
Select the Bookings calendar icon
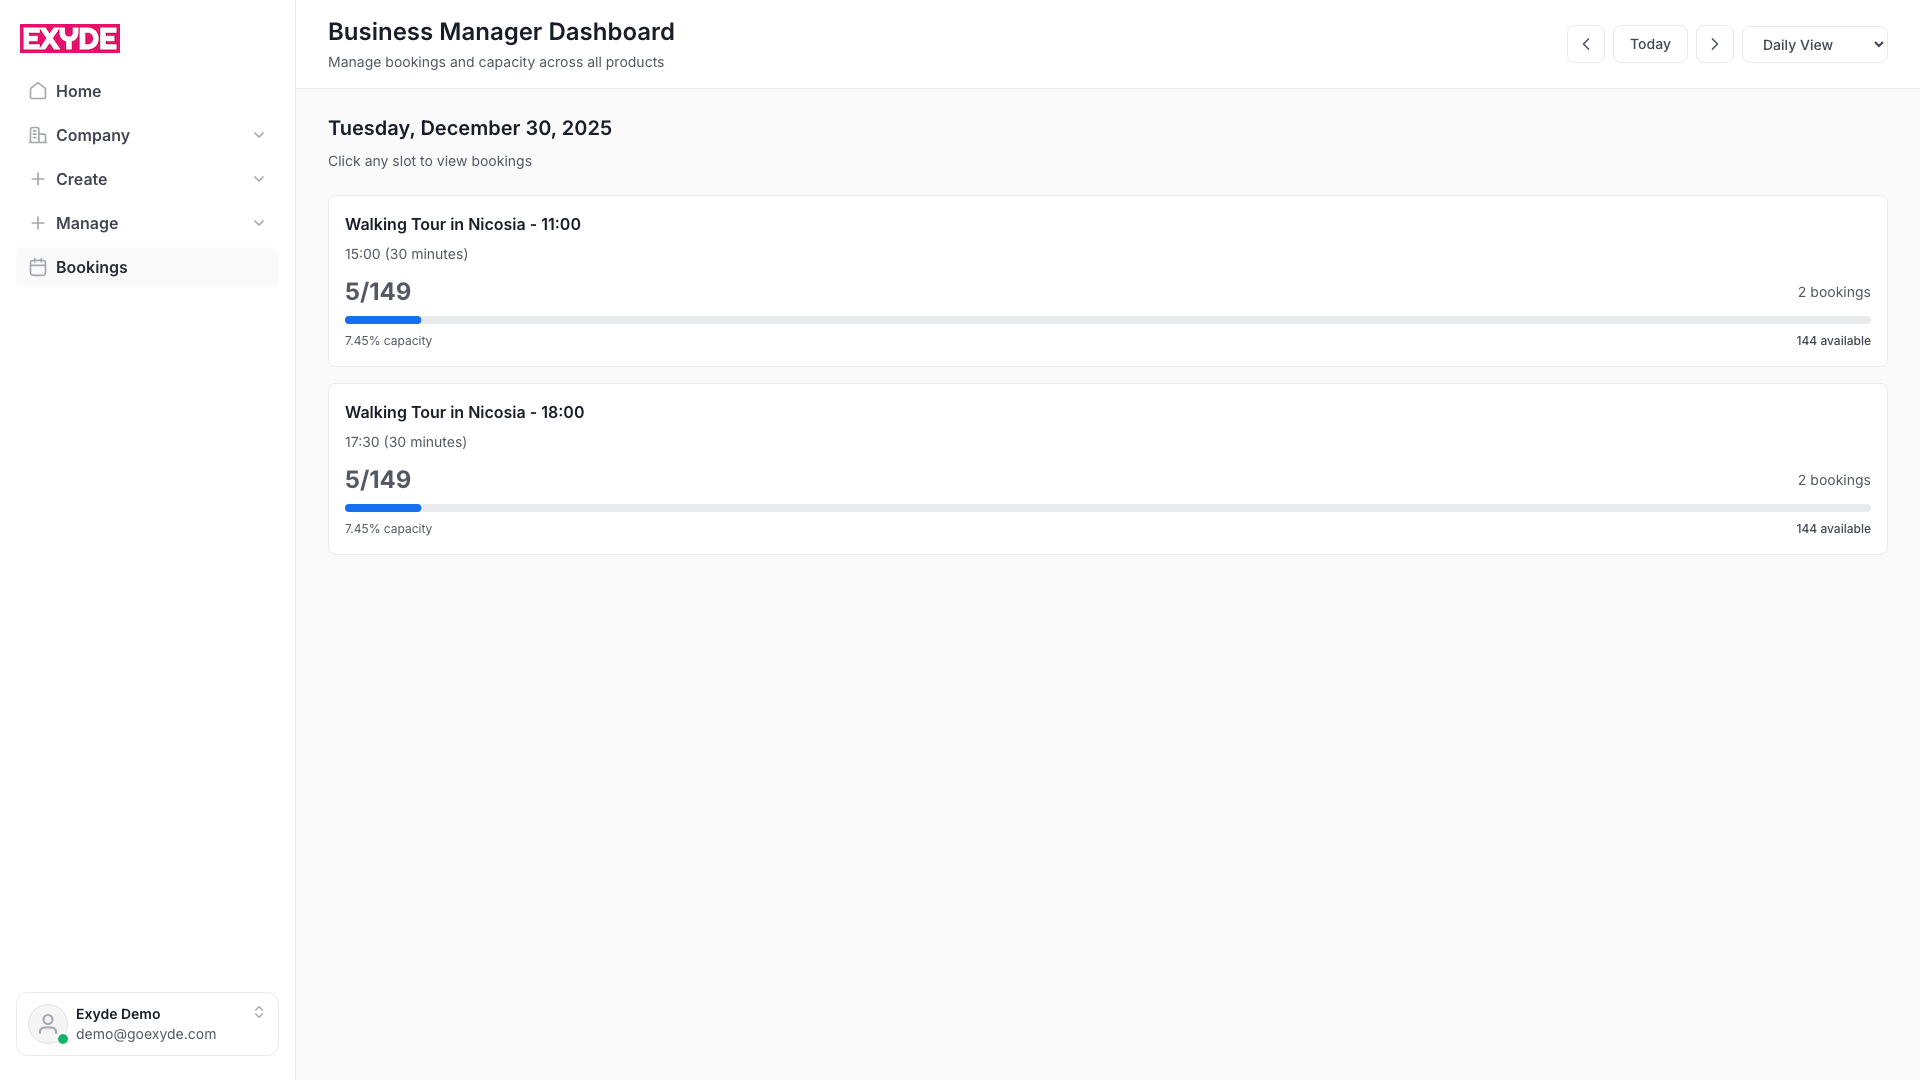[37, 267]
